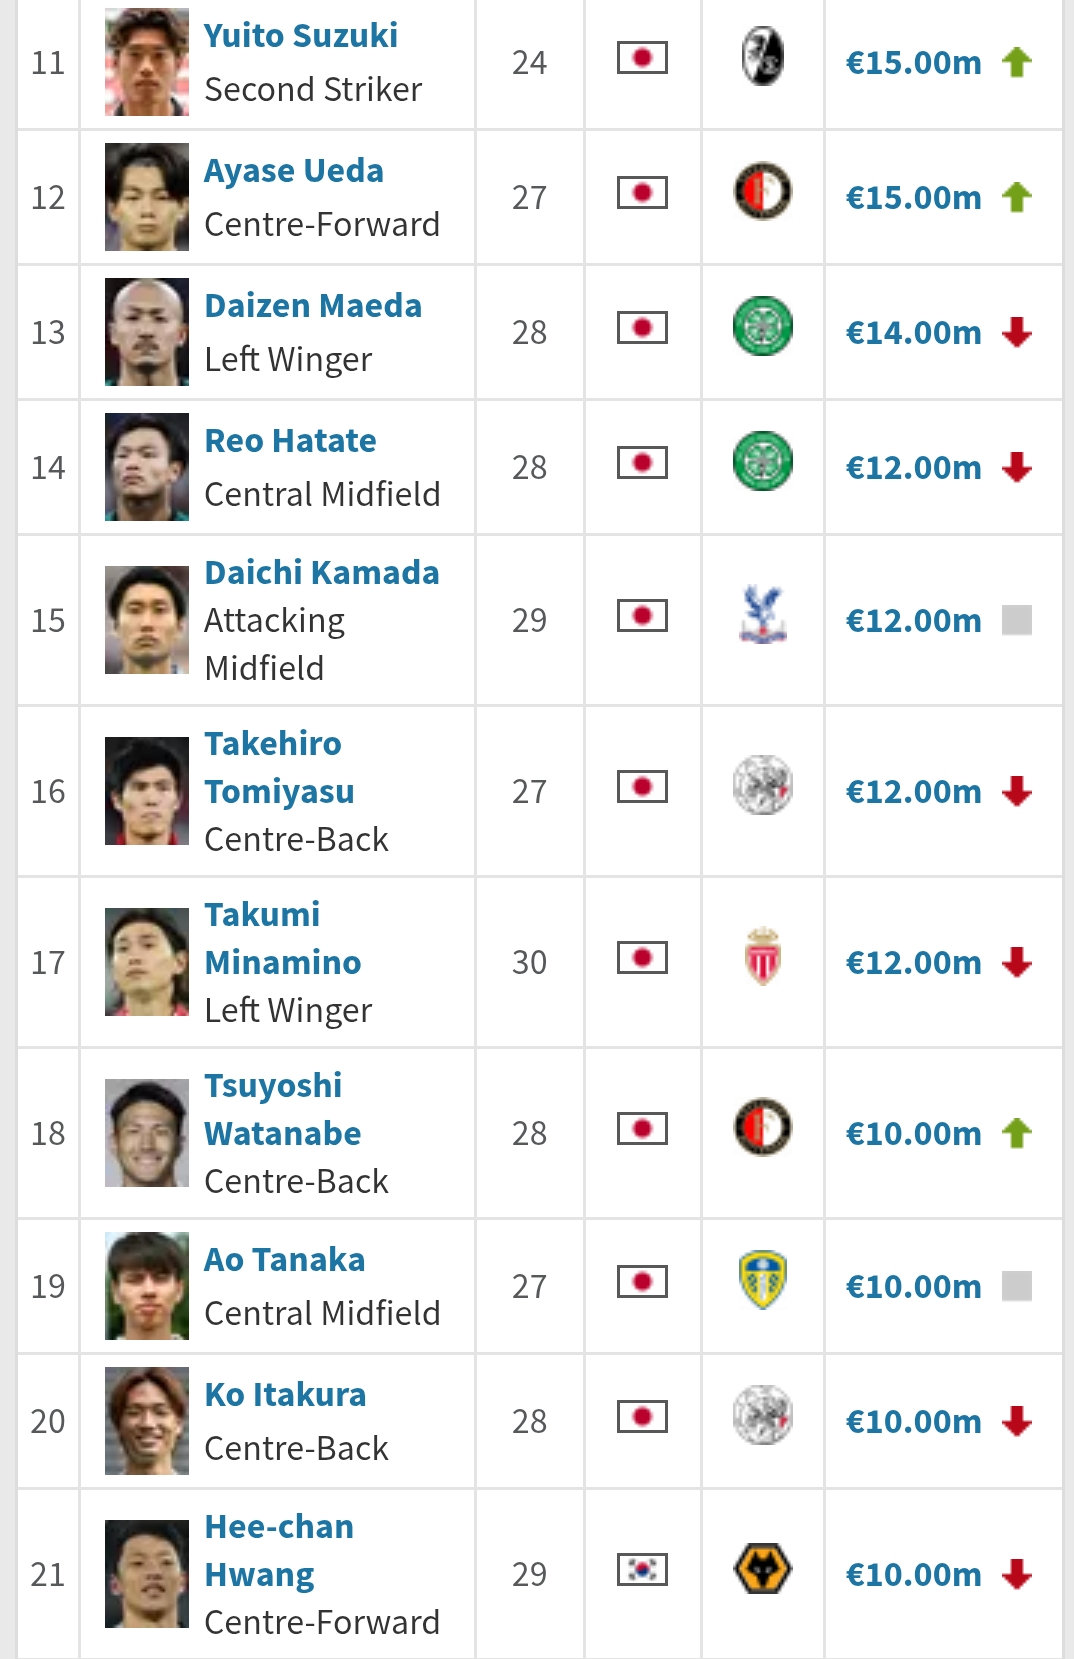The width and height of the screenshot is (1074, 1659).
Task: Open Daichi Kamada's profile link
Action: tap(322, 573)
